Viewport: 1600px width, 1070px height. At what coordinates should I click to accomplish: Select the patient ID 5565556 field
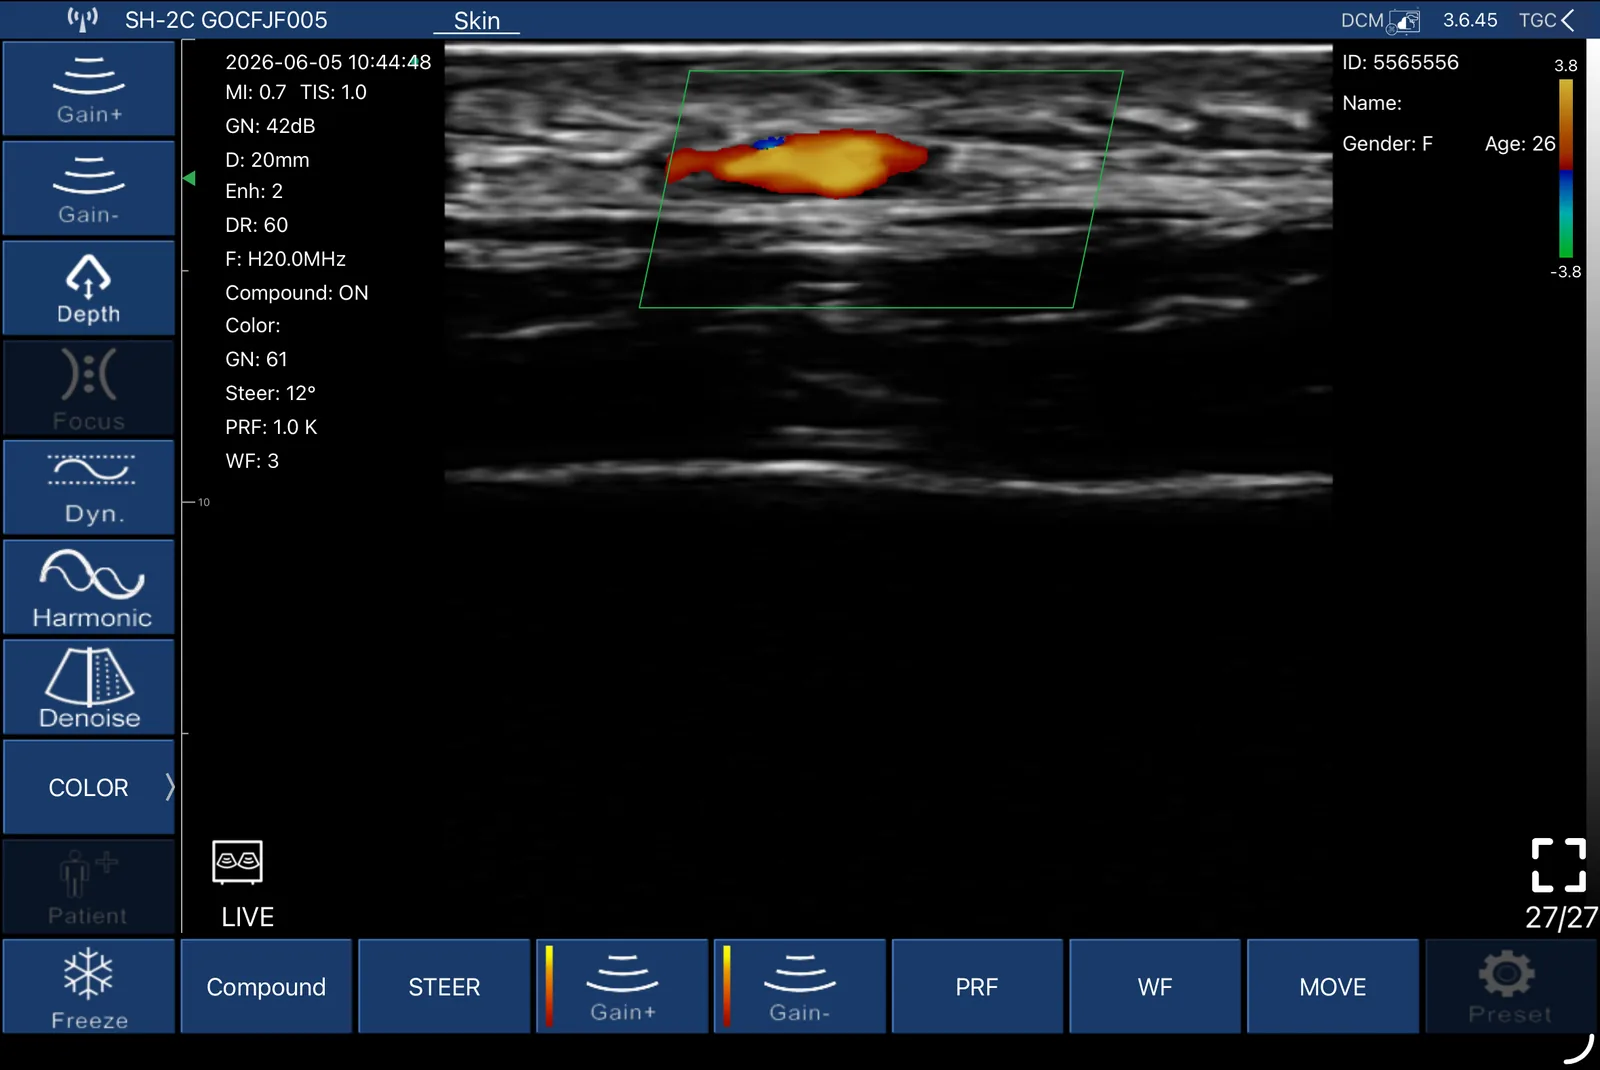pyautogui.click(x=1400, y=62)
